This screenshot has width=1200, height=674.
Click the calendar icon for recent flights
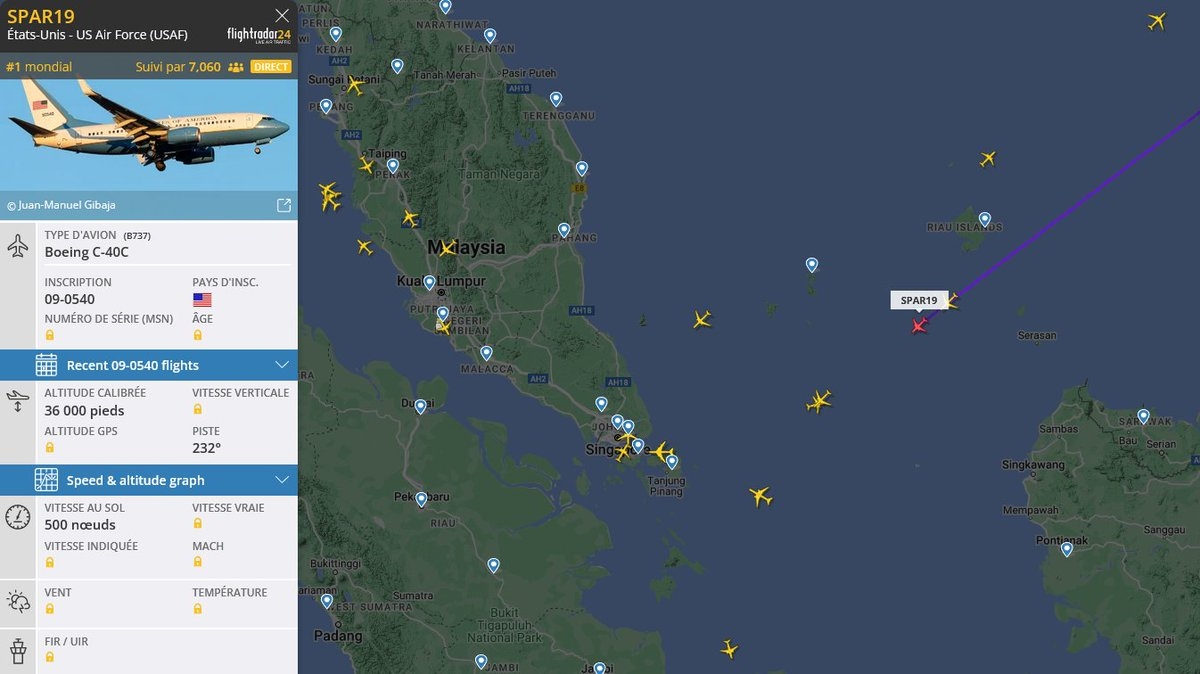(x=46, y=364)
